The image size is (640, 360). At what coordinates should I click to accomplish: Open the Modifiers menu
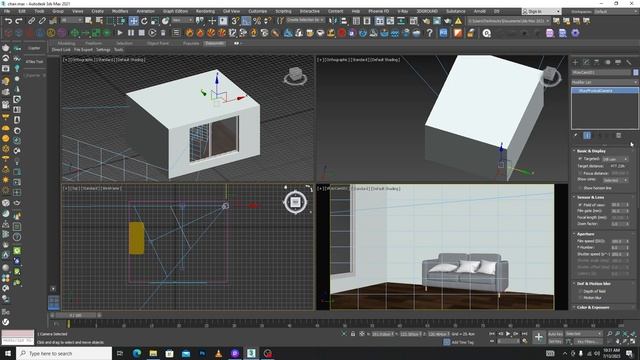pos(120,11)
